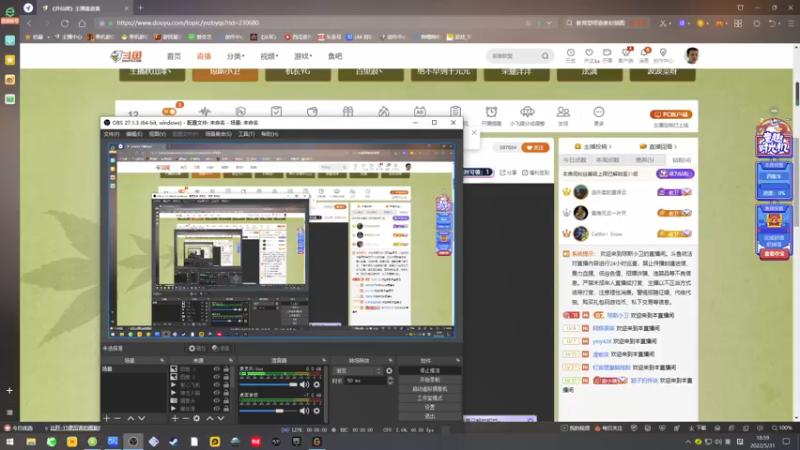Open the flame icon in Douyu streamer toolbar
Viewport: 800px width, 450px height.
[x=384, y=111]
